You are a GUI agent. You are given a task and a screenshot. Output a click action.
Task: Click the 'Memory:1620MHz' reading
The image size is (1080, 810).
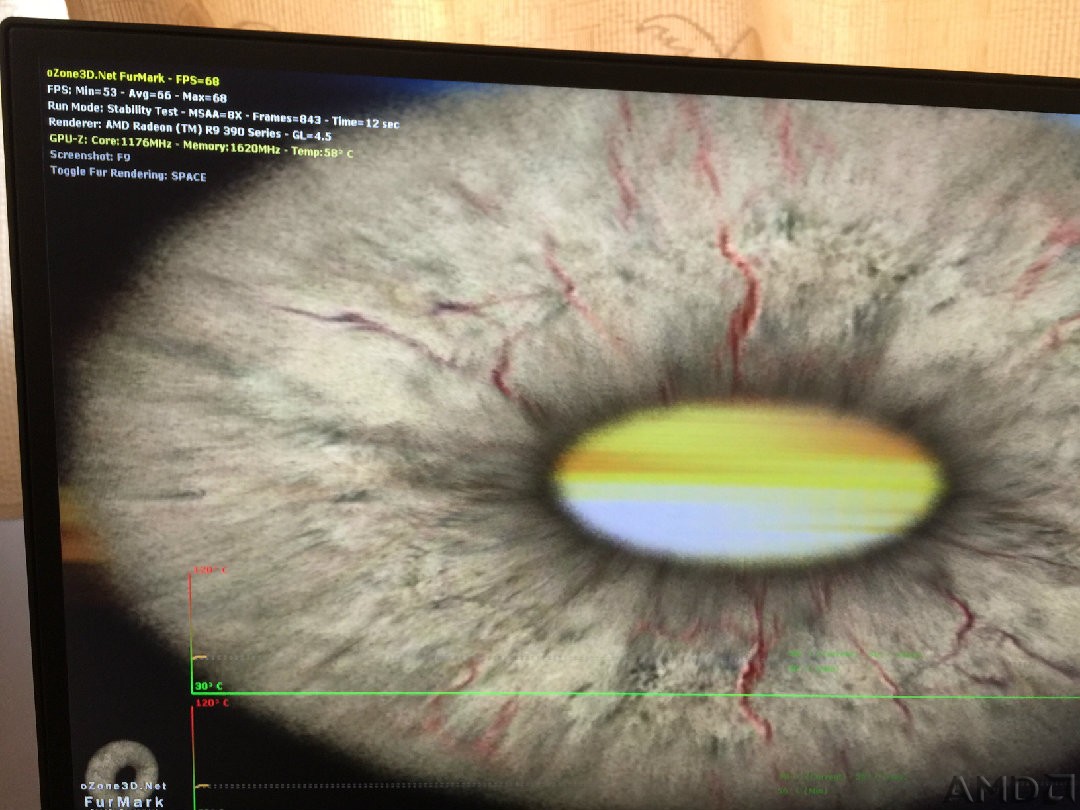click(231, 147)
